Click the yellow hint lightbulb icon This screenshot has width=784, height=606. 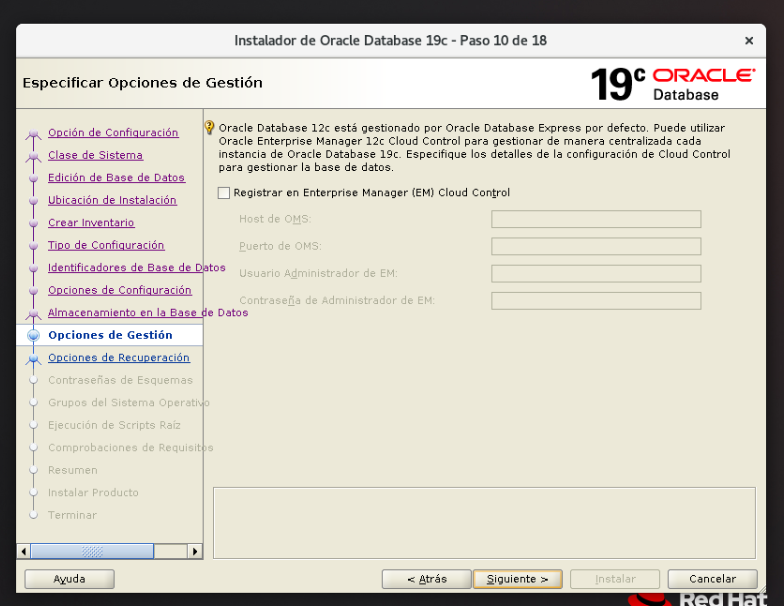click(x=210, y=128)
